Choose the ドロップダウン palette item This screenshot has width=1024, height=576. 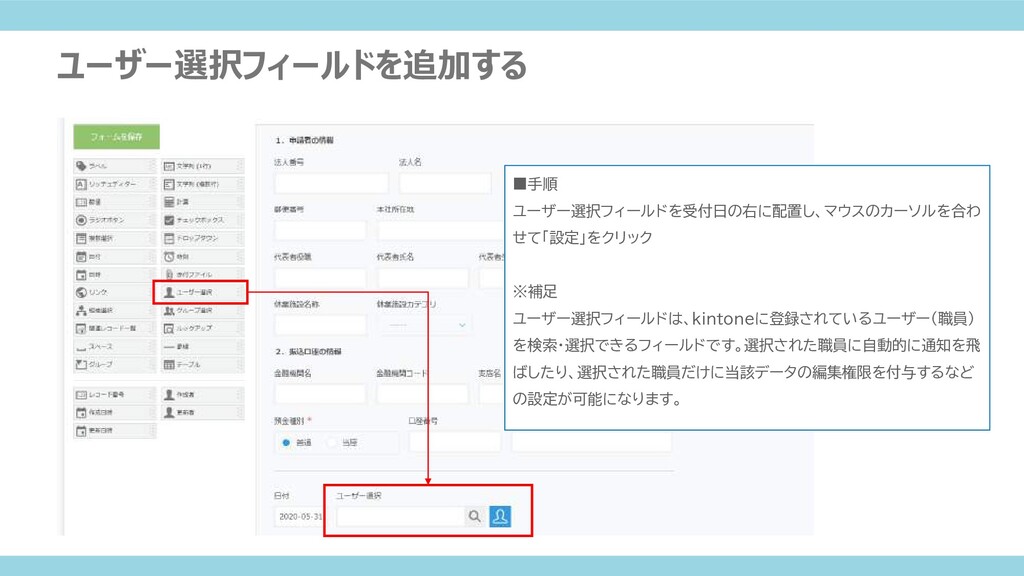click(x=202, y=238)
